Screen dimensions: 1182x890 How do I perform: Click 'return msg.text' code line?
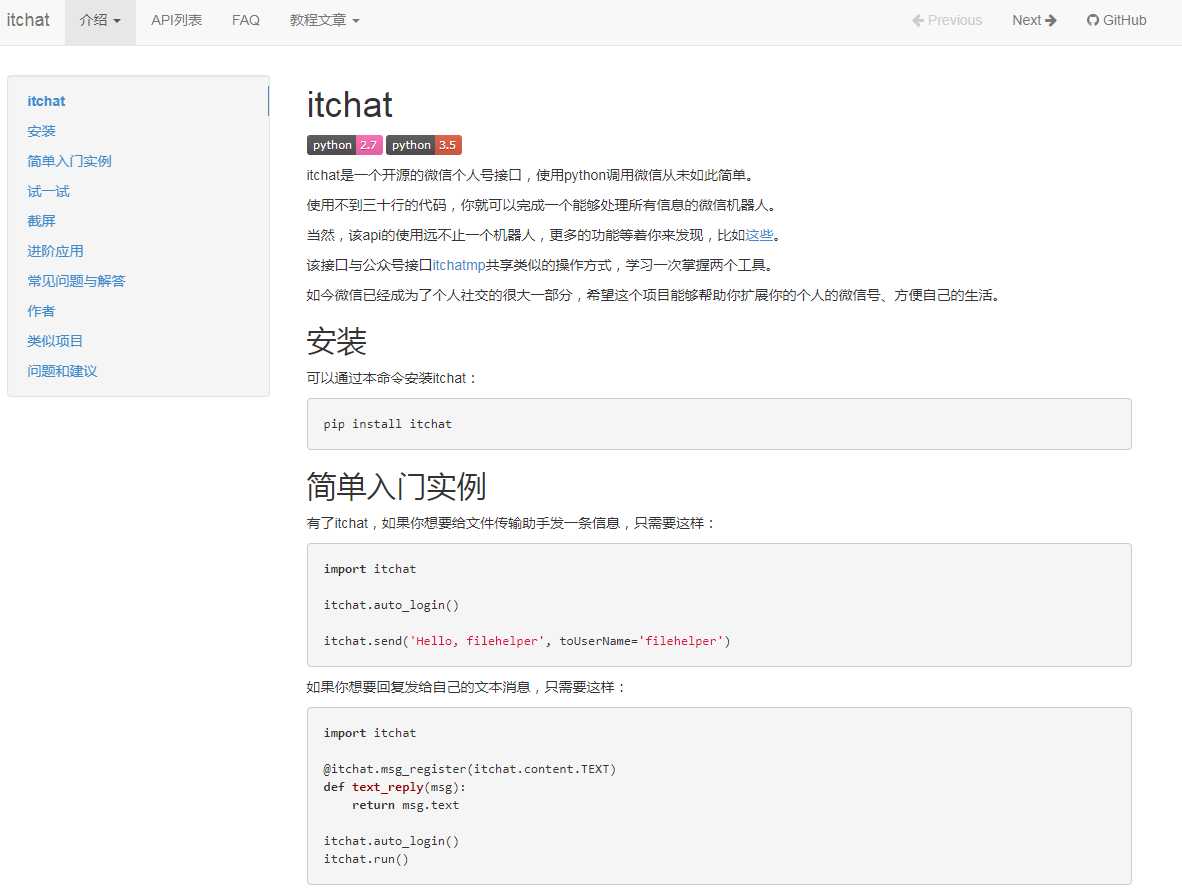tap(406, 805)
